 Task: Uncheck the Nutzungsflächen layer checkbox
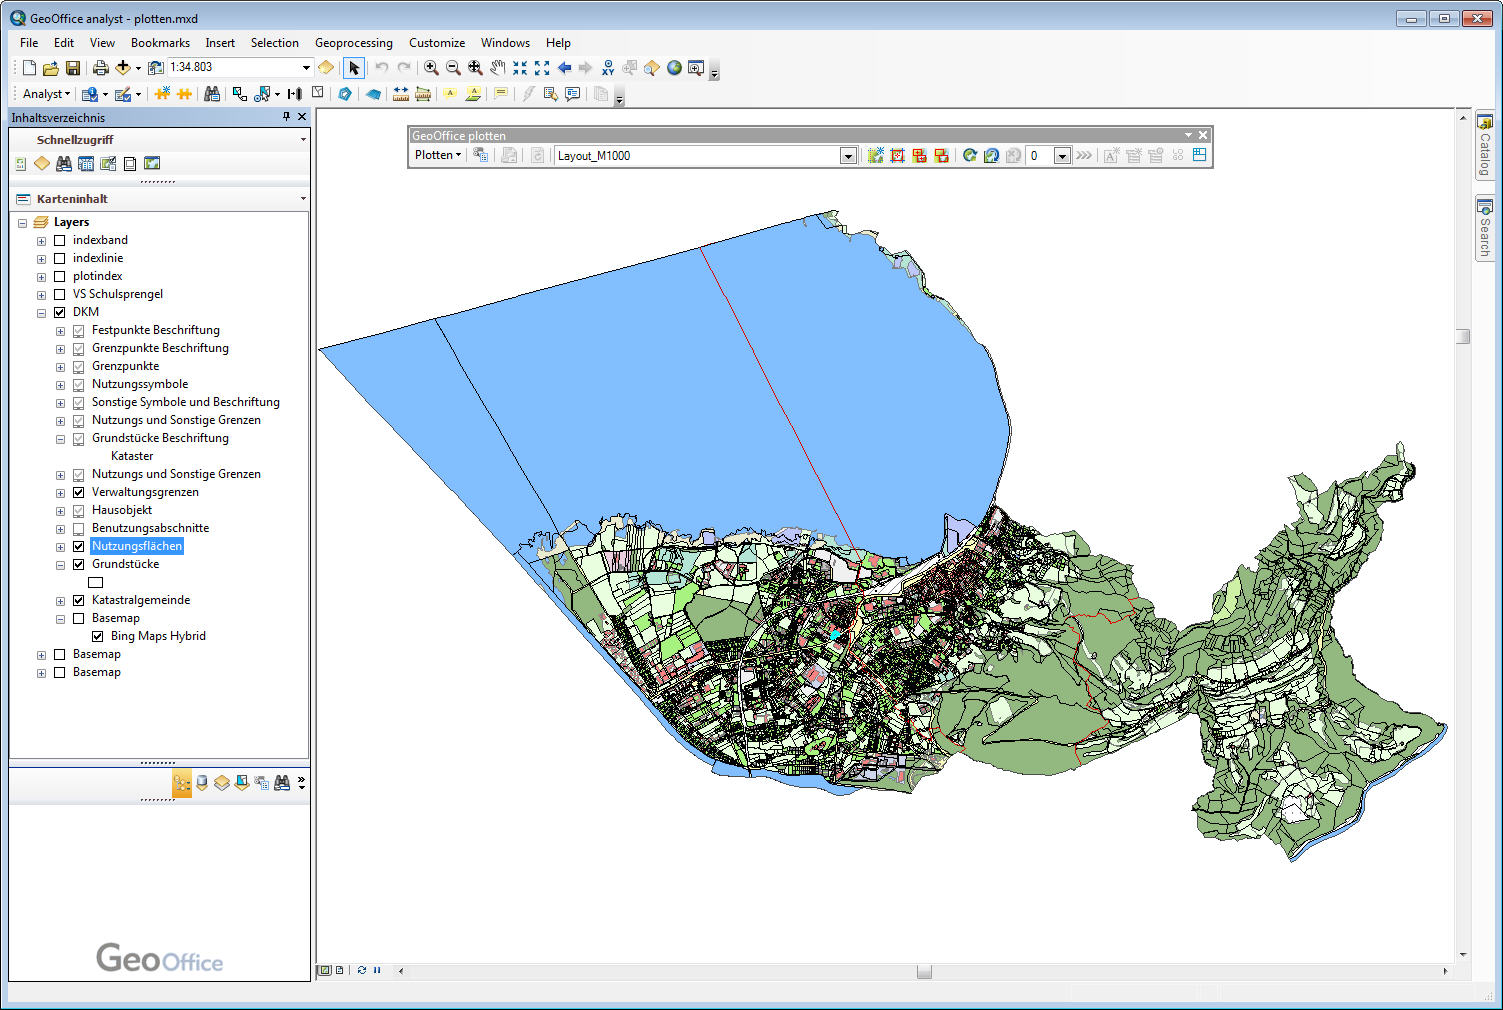pos(79,546)
